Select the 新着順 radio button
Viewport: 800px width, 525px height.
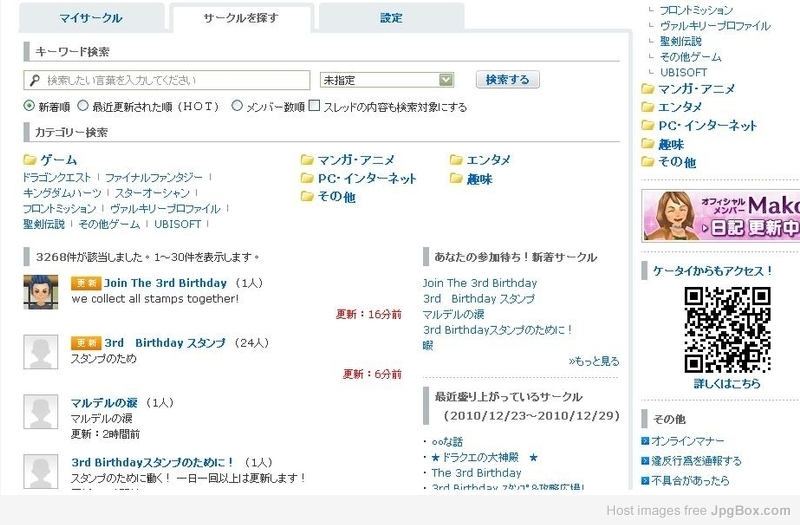pos(29,106)
